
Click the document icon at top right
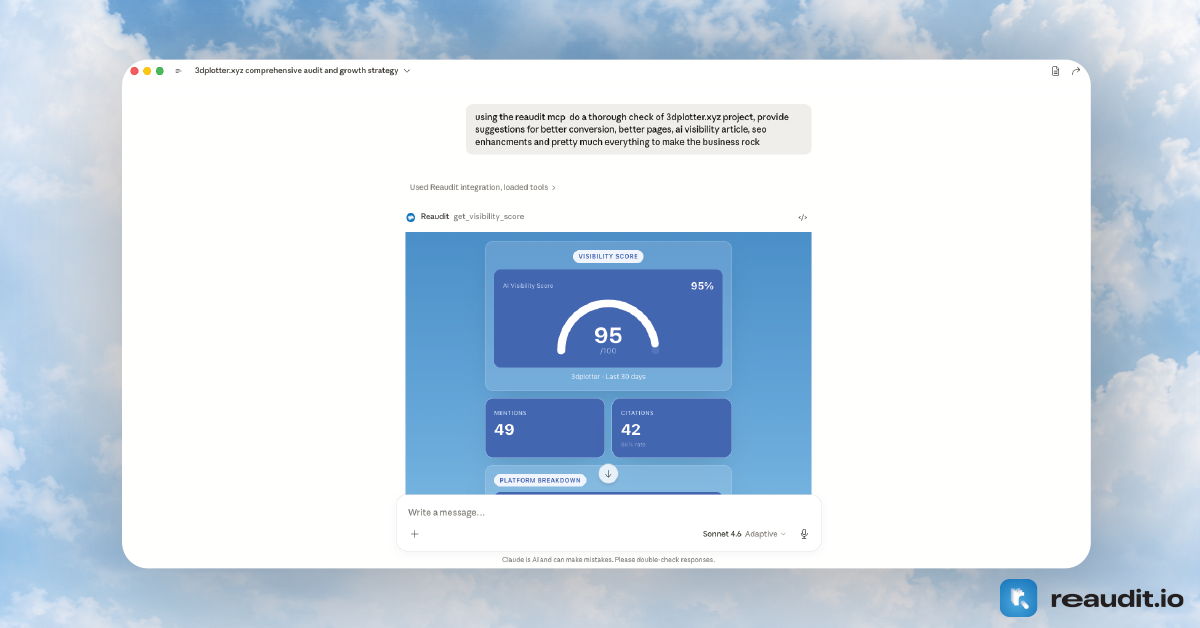pyautogui.click(x=1055, y=71)
